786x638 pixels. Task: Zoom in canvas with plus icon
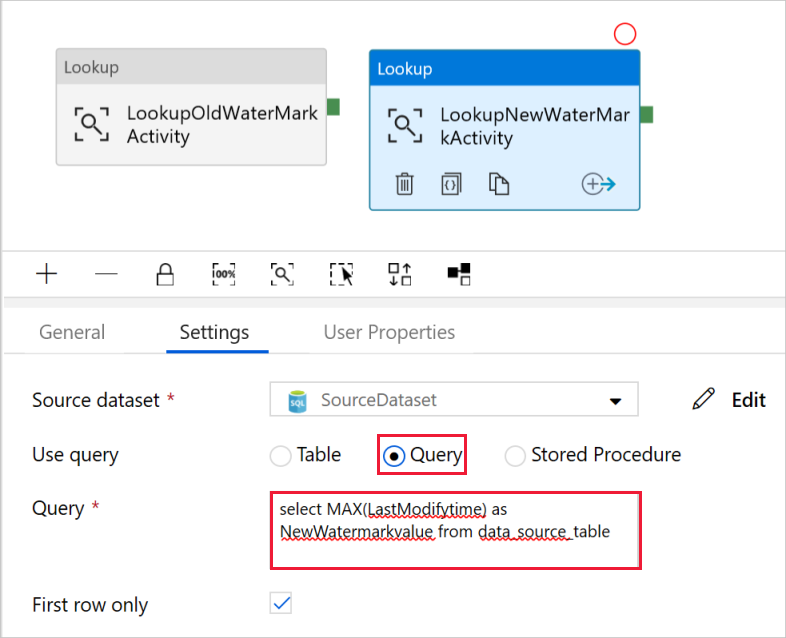(x=47, y=274)
